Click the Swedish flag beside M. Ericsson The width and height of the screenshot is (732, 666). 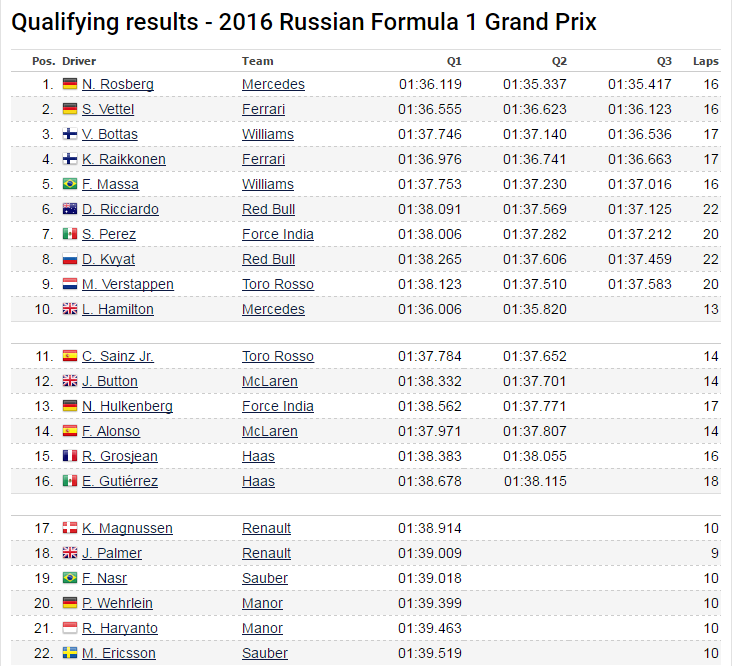tap(69, 653)
